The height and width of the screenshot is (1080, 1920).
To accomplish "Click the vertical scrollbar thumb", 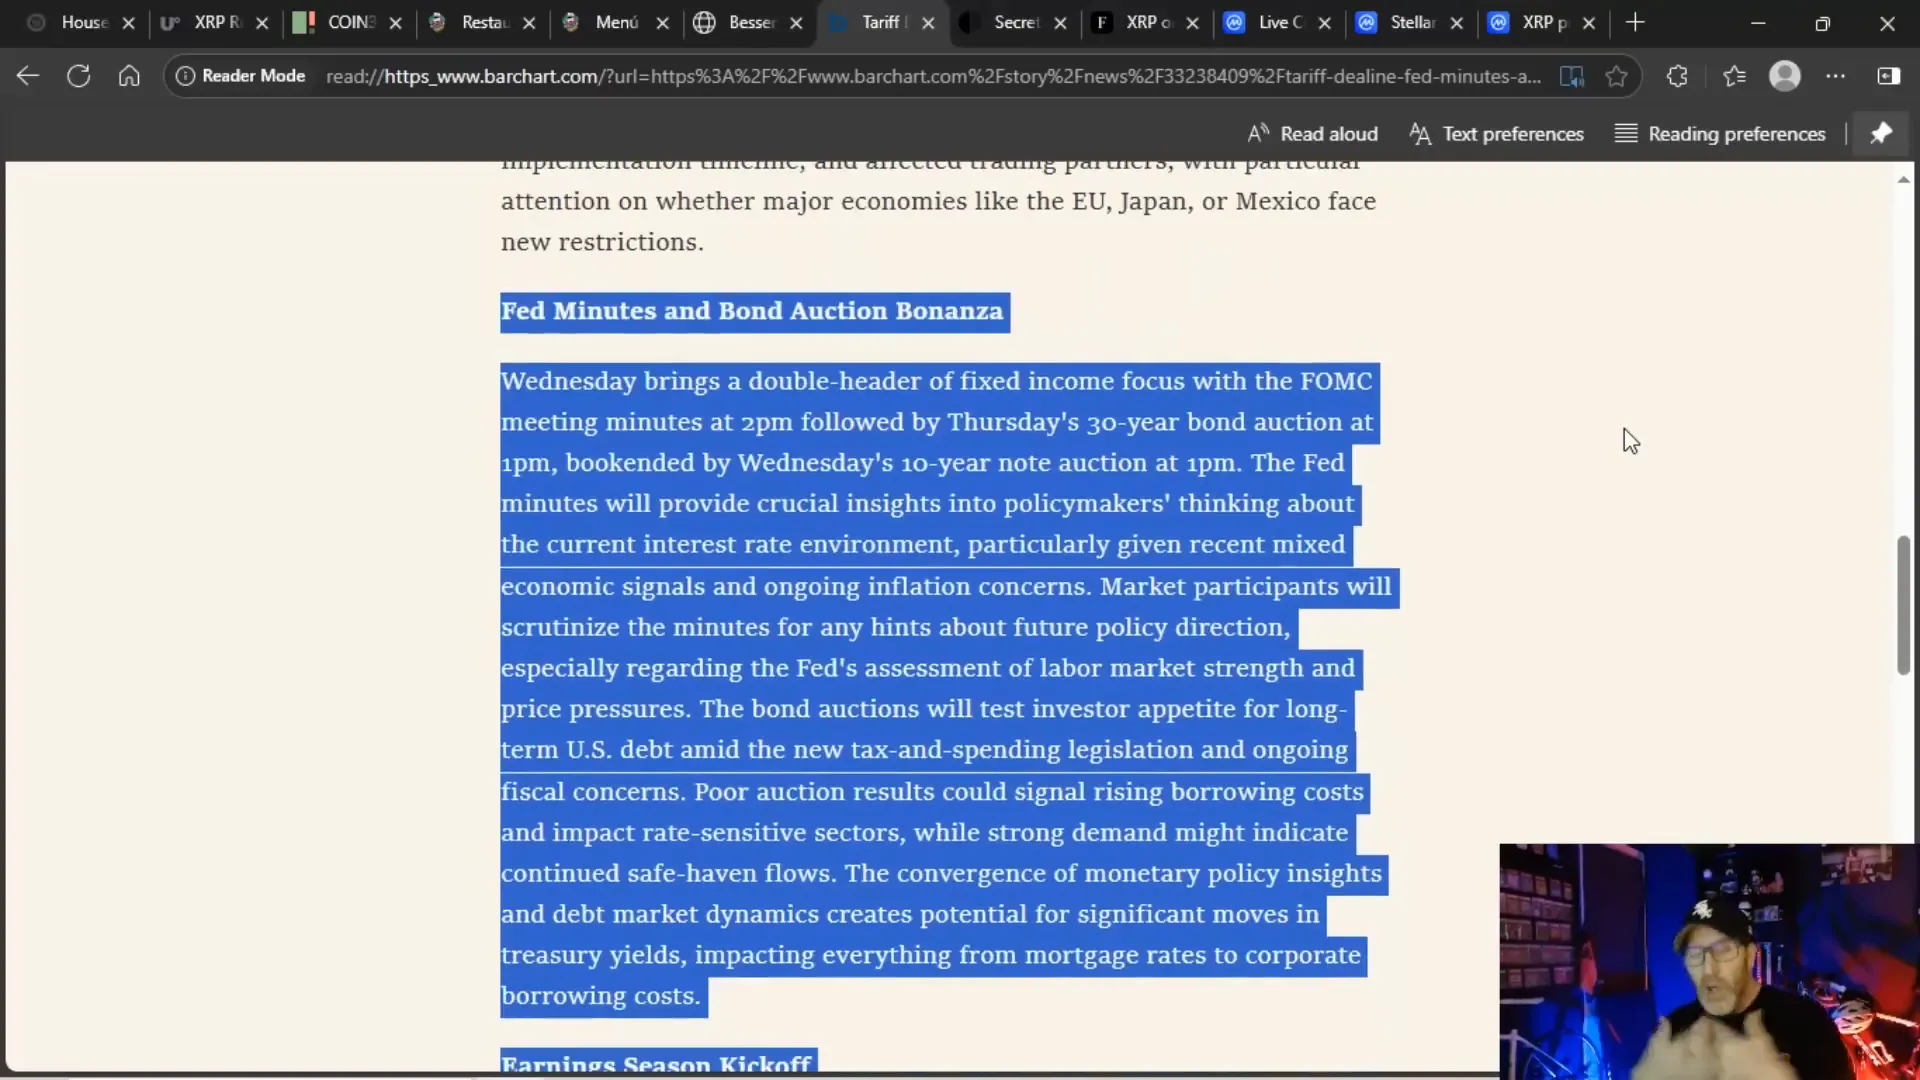I will coord(1903,605).
